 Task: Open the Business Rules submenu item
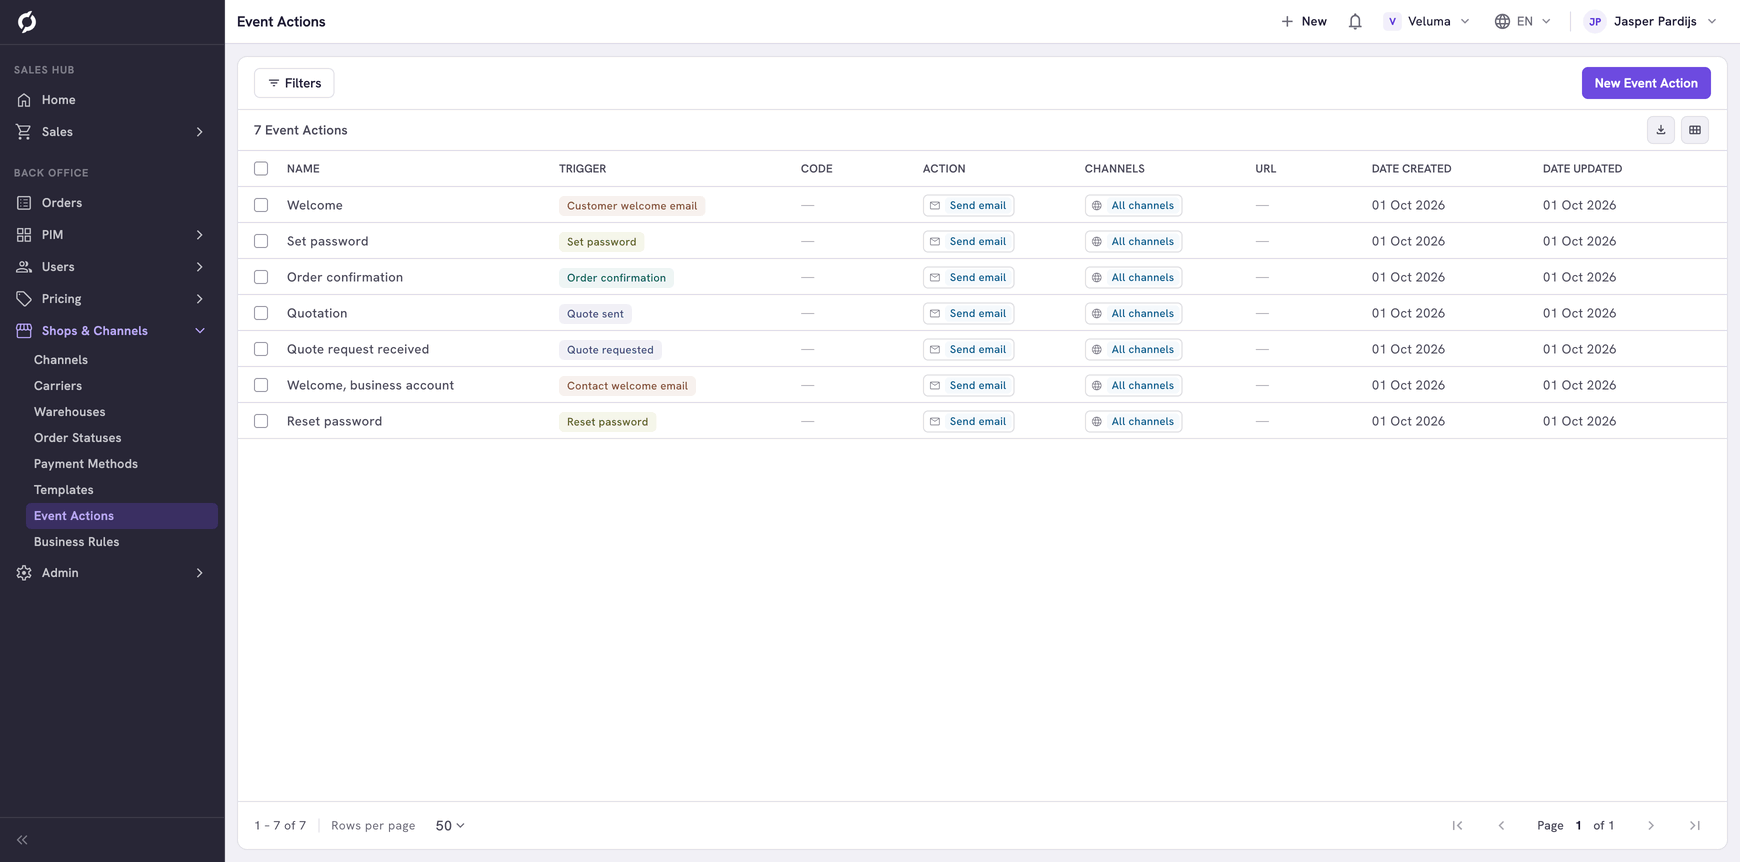[77, 542]
